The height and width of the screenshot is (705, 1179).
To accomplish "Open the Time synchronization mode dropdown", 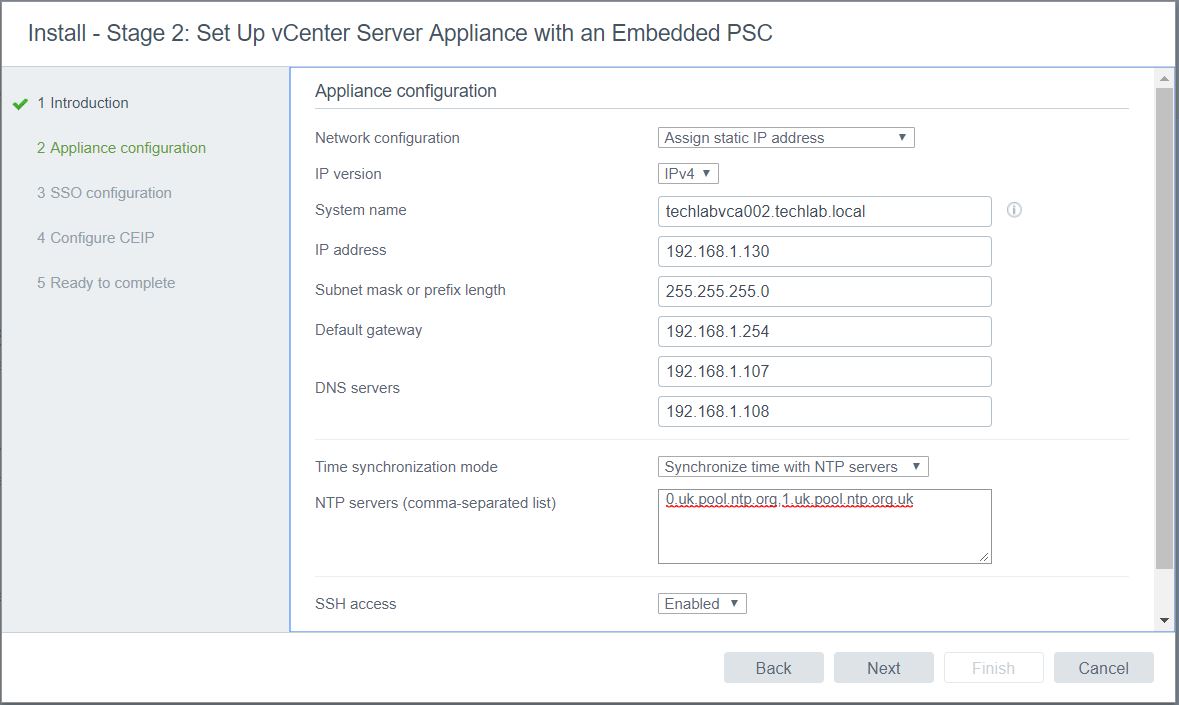I will click(x=793, y=467).
